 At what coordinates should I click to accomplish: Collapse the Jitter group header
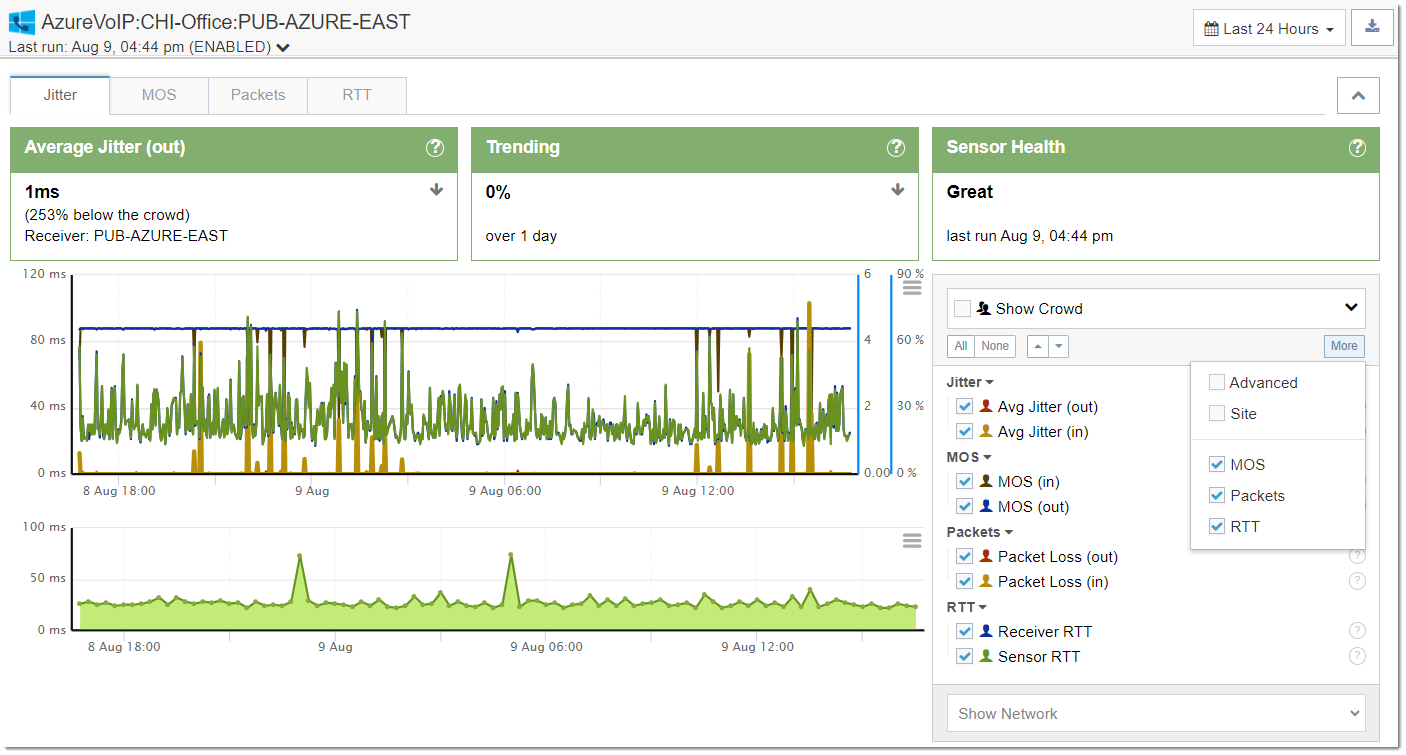970,382
